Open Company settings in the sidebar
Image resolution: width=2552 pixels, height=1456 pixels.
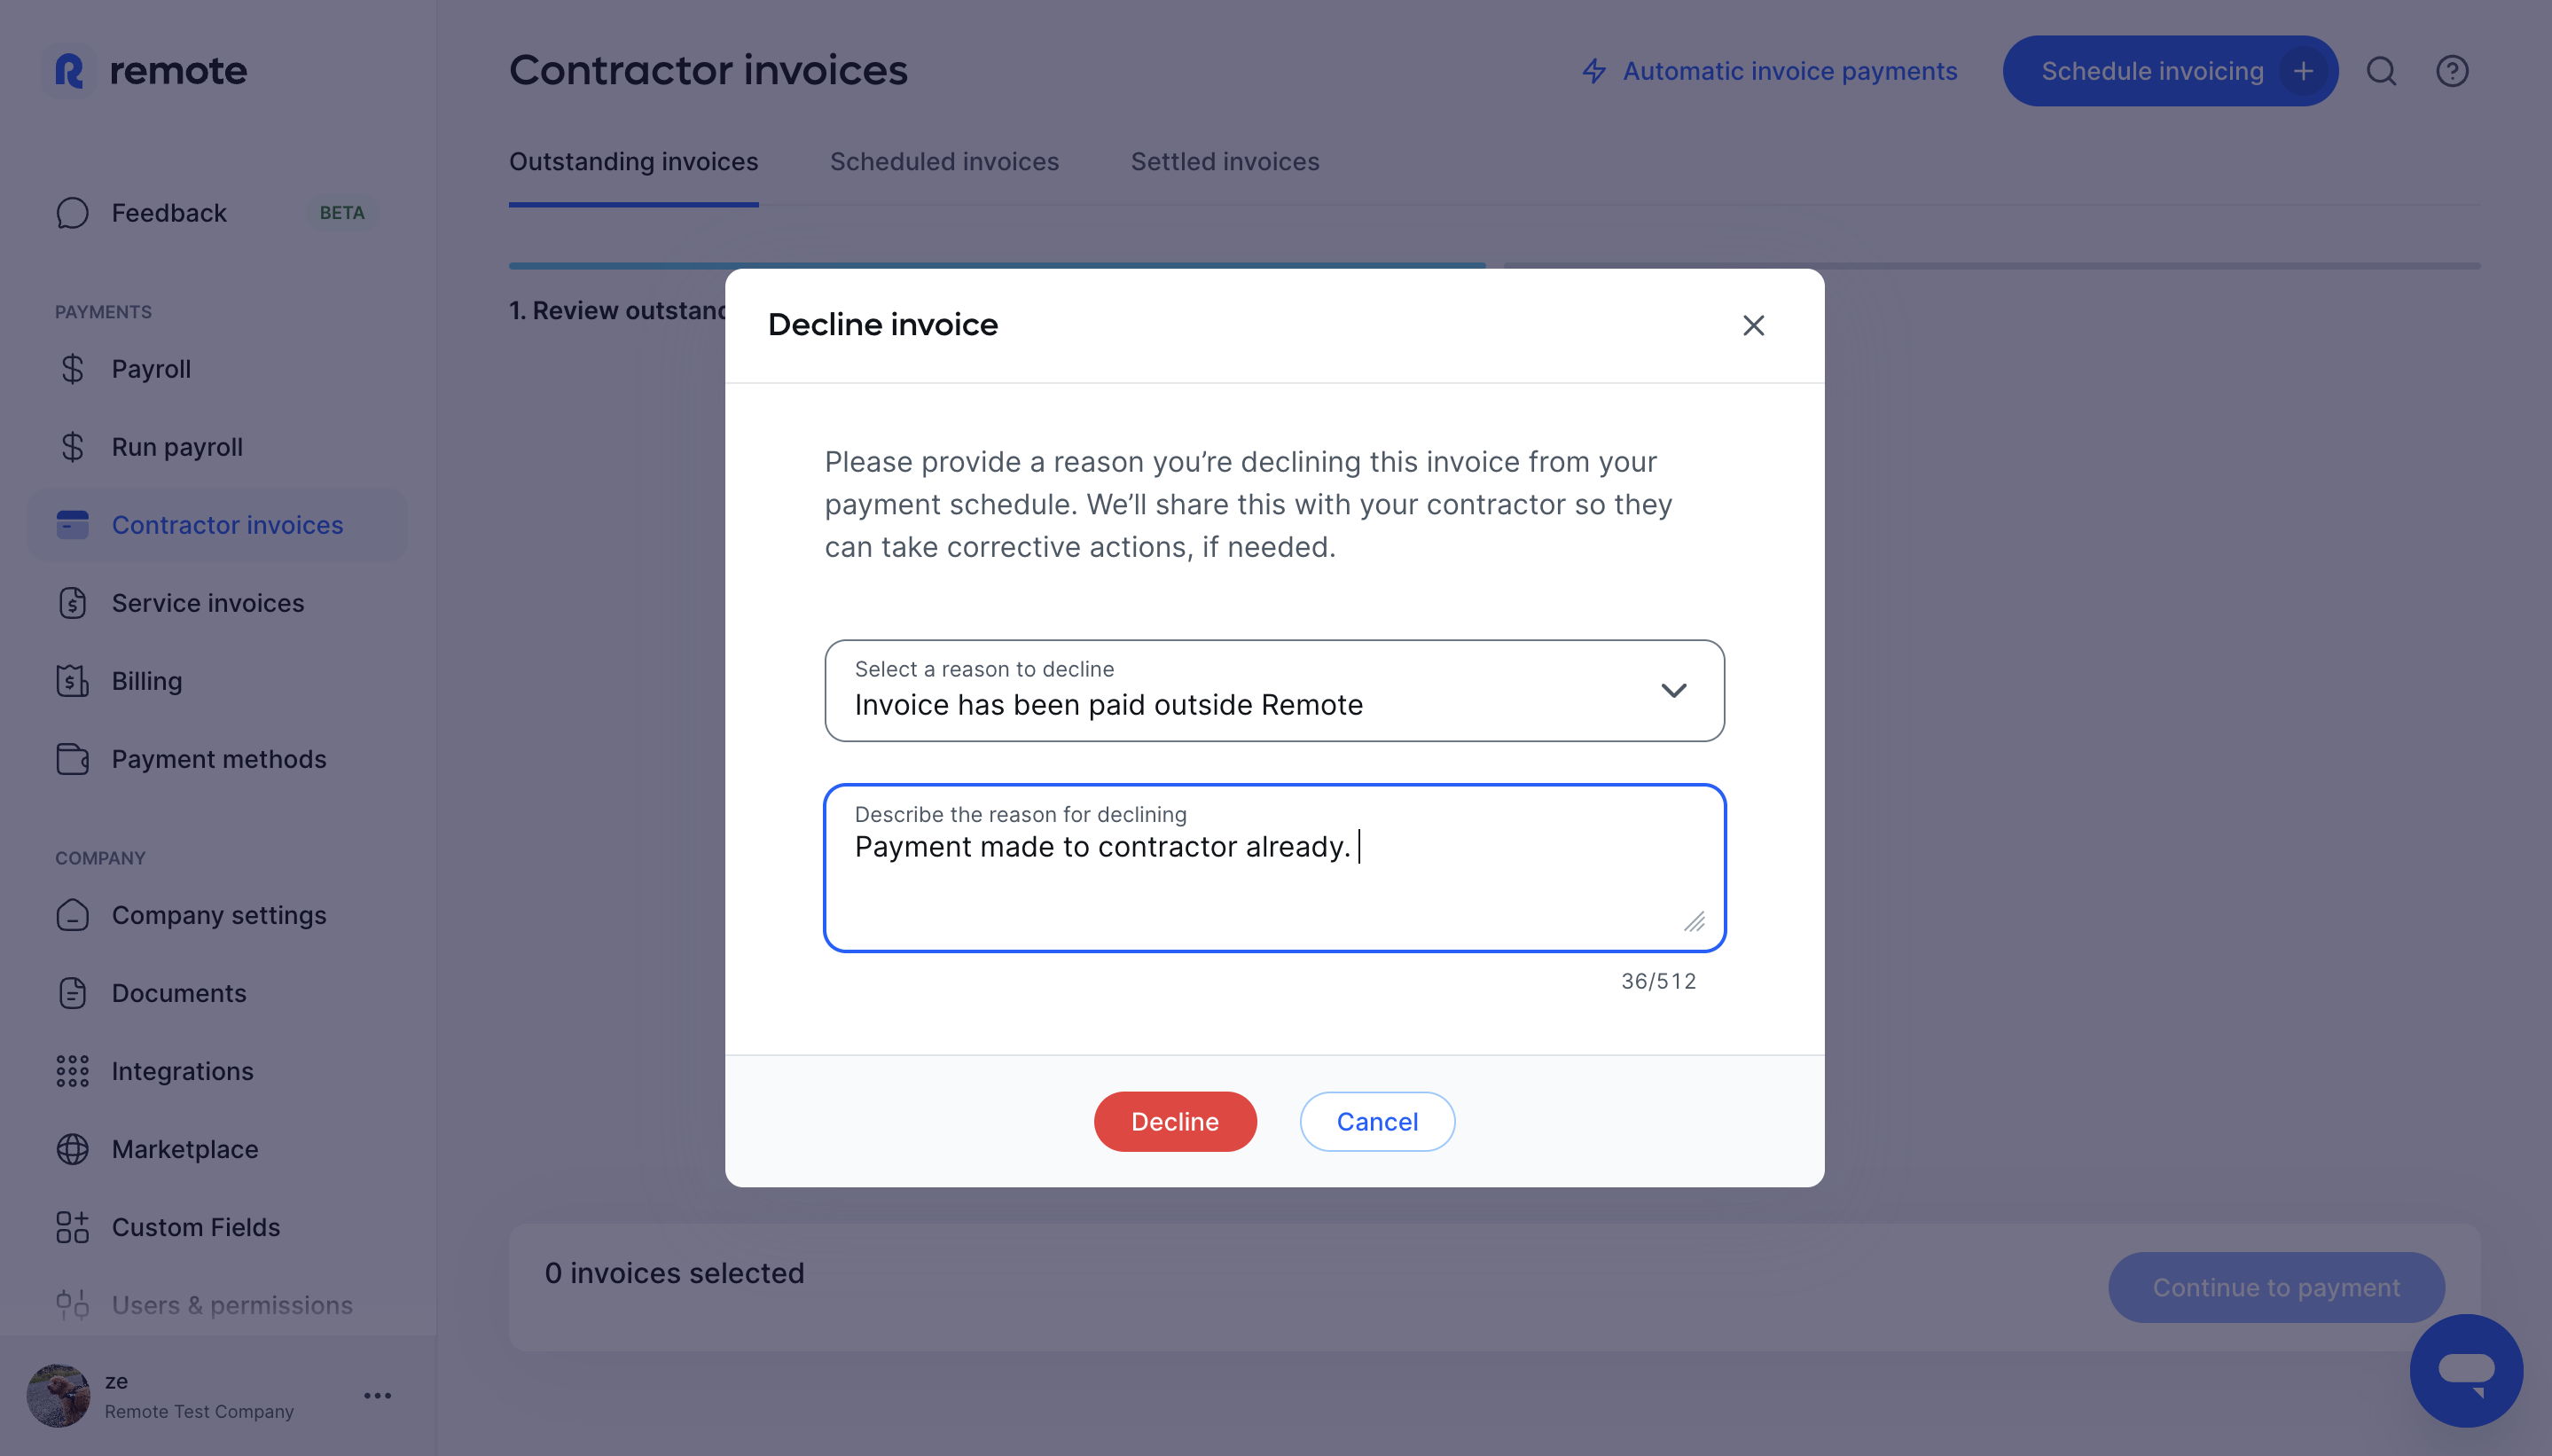217,915
